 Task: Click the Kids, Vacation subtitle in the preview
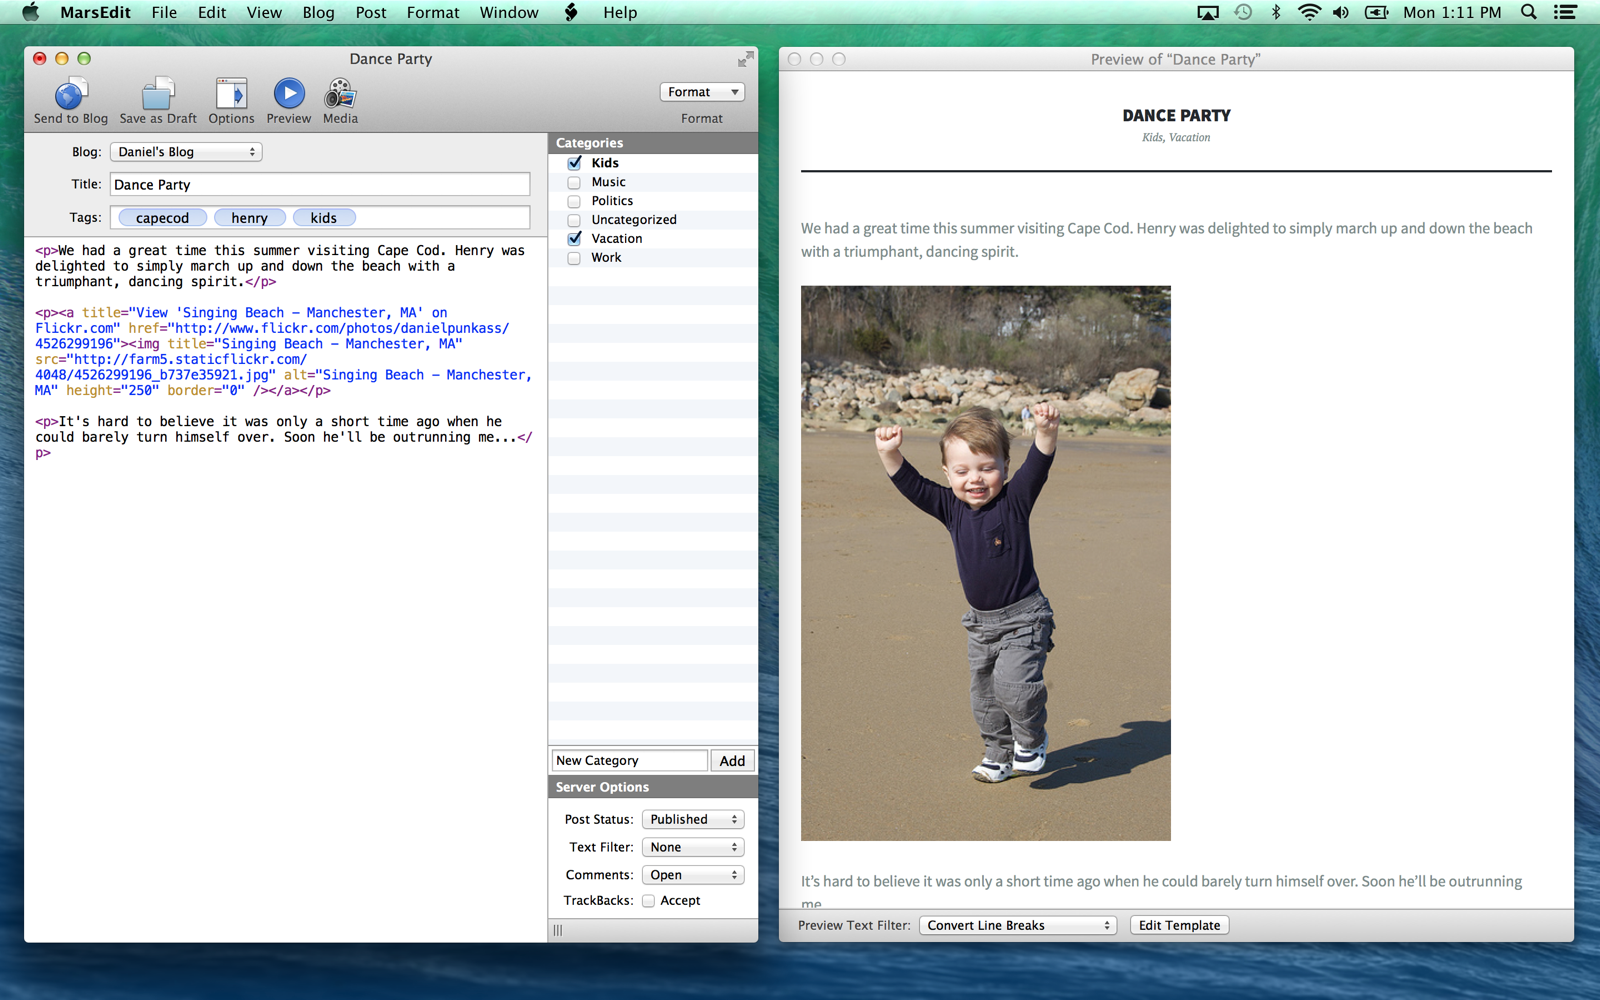pyautogui.click(x=1176, y=138)
